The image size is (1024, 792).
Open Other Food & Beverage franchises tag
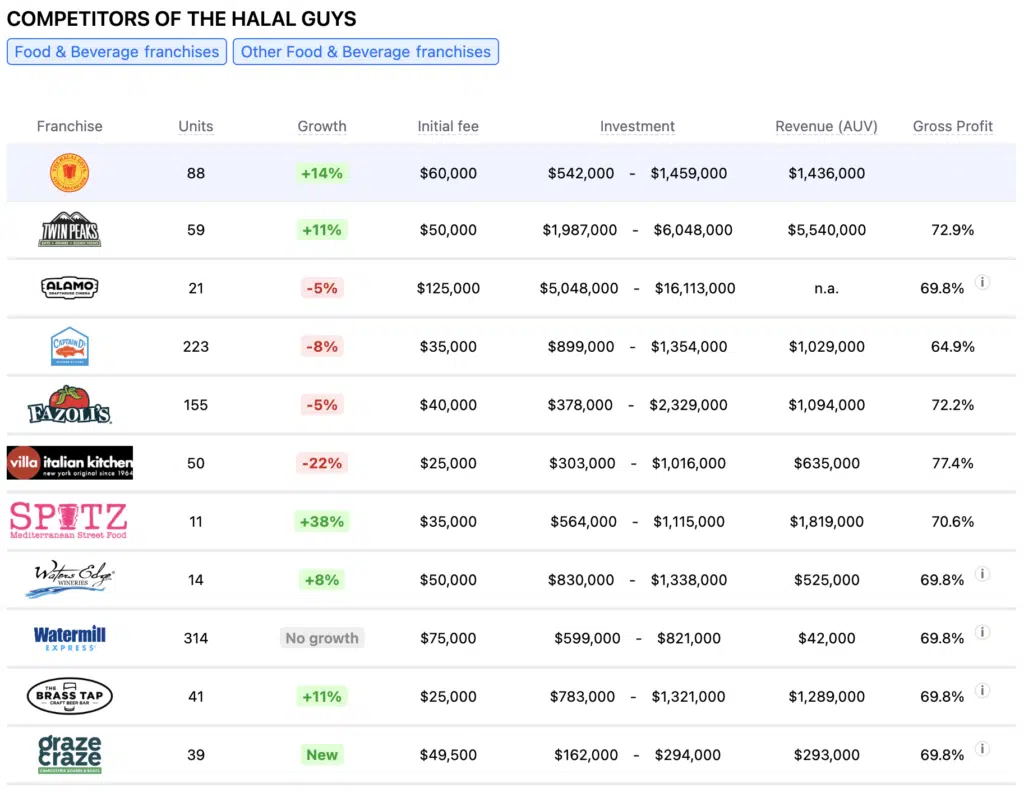pos(366,52)
